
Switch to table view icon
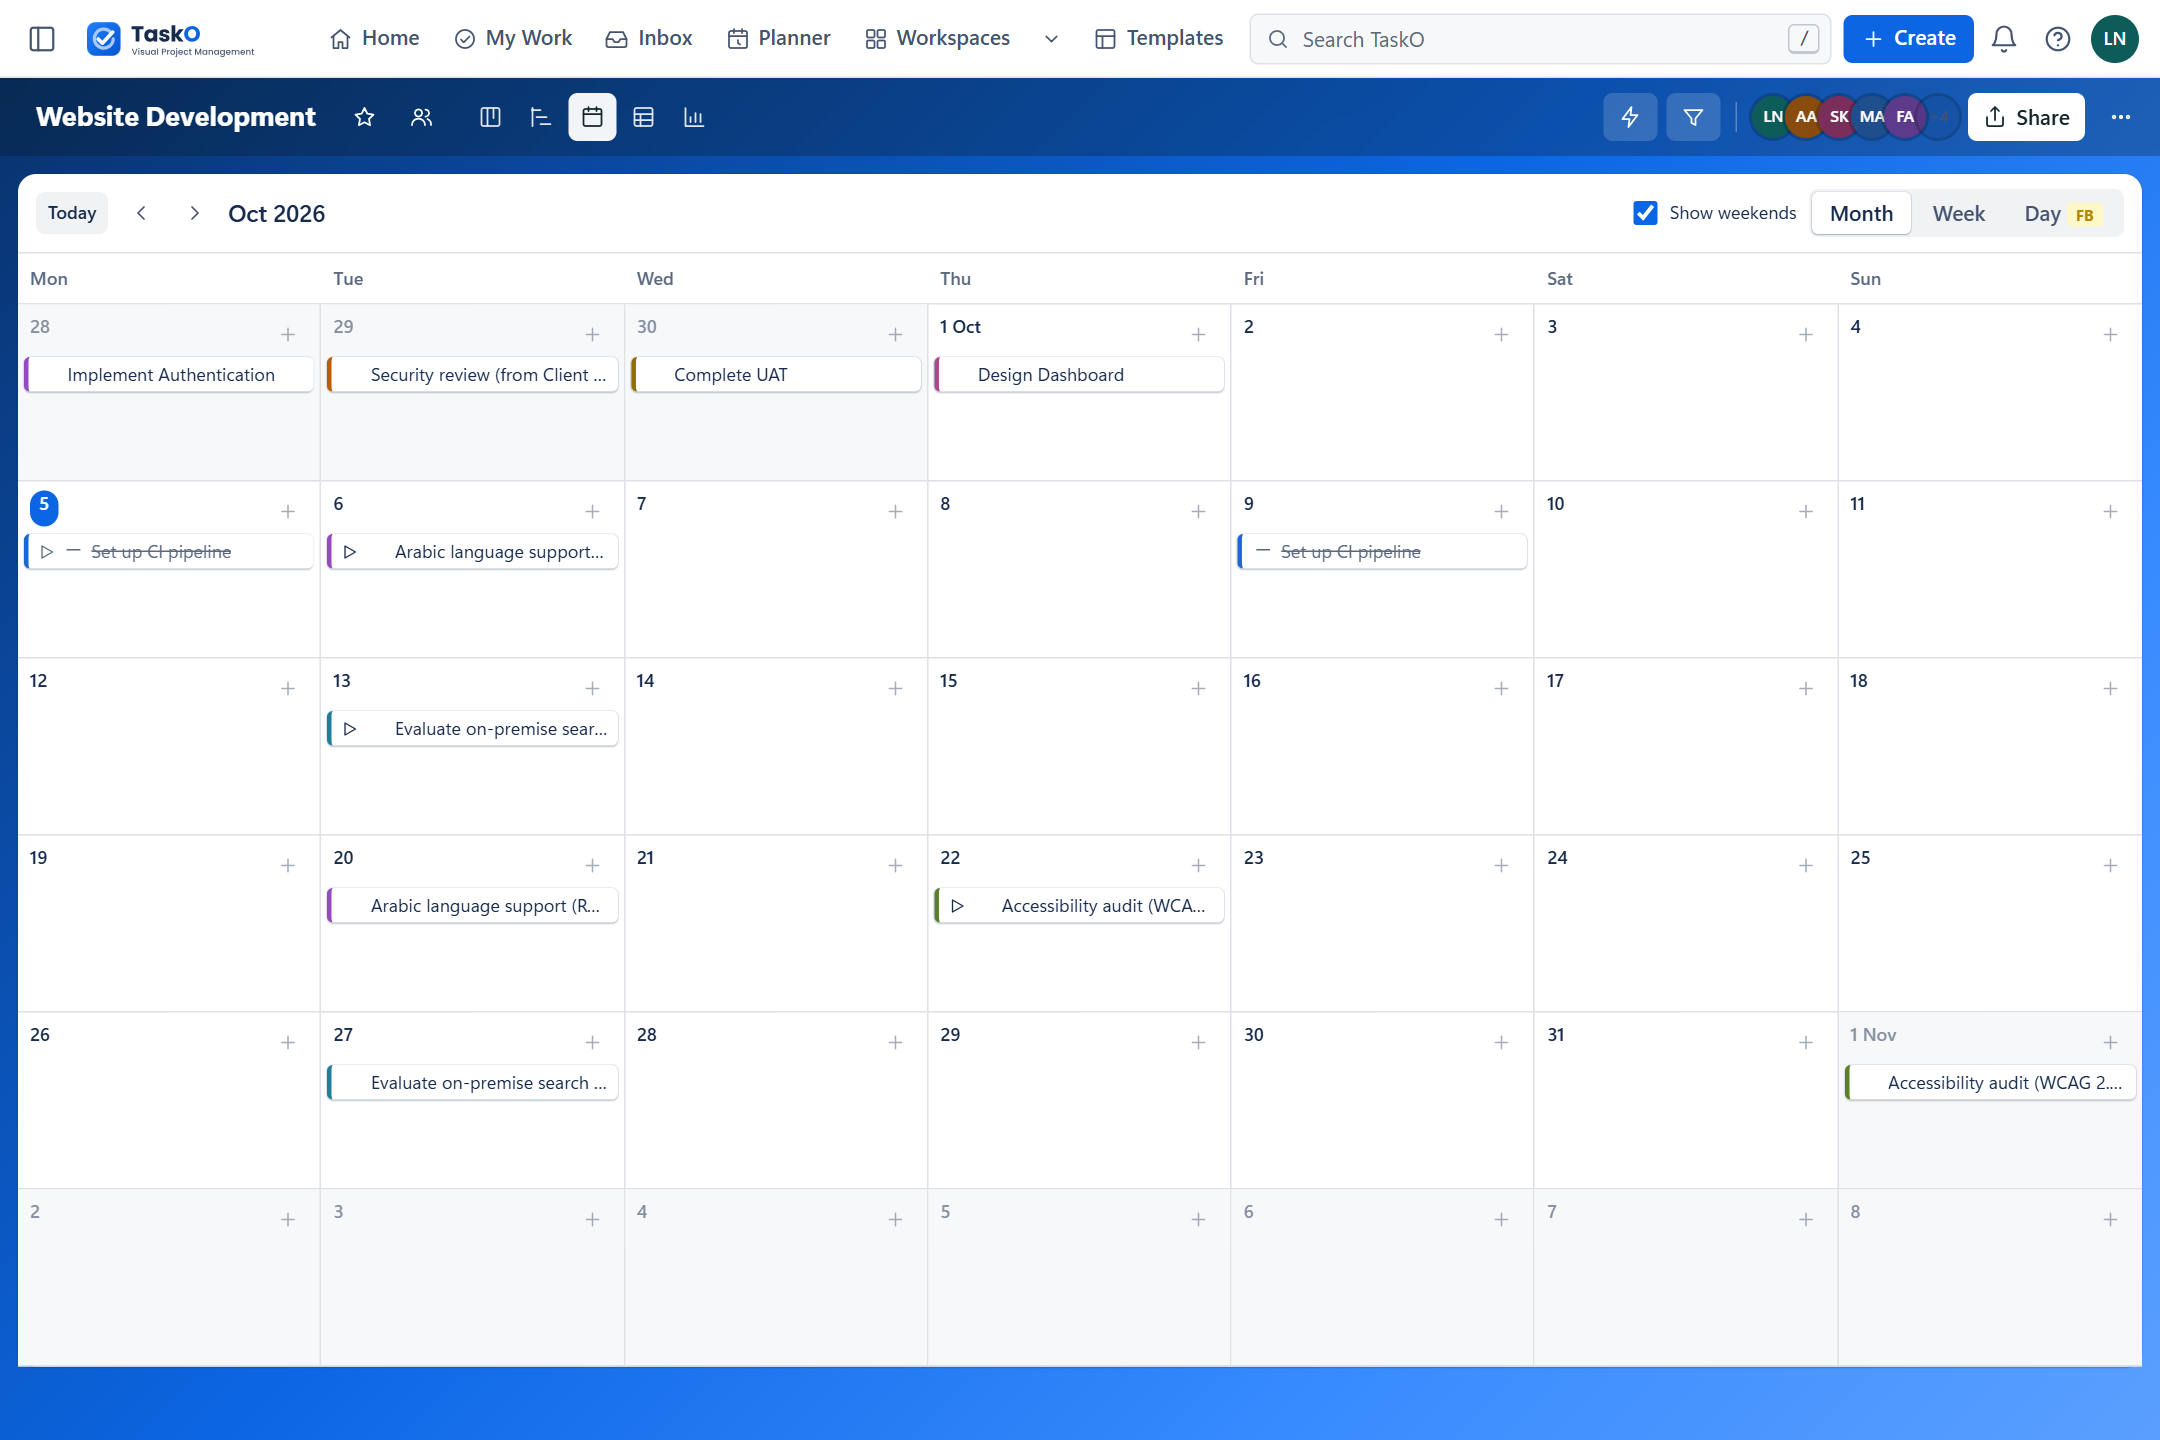643,117
